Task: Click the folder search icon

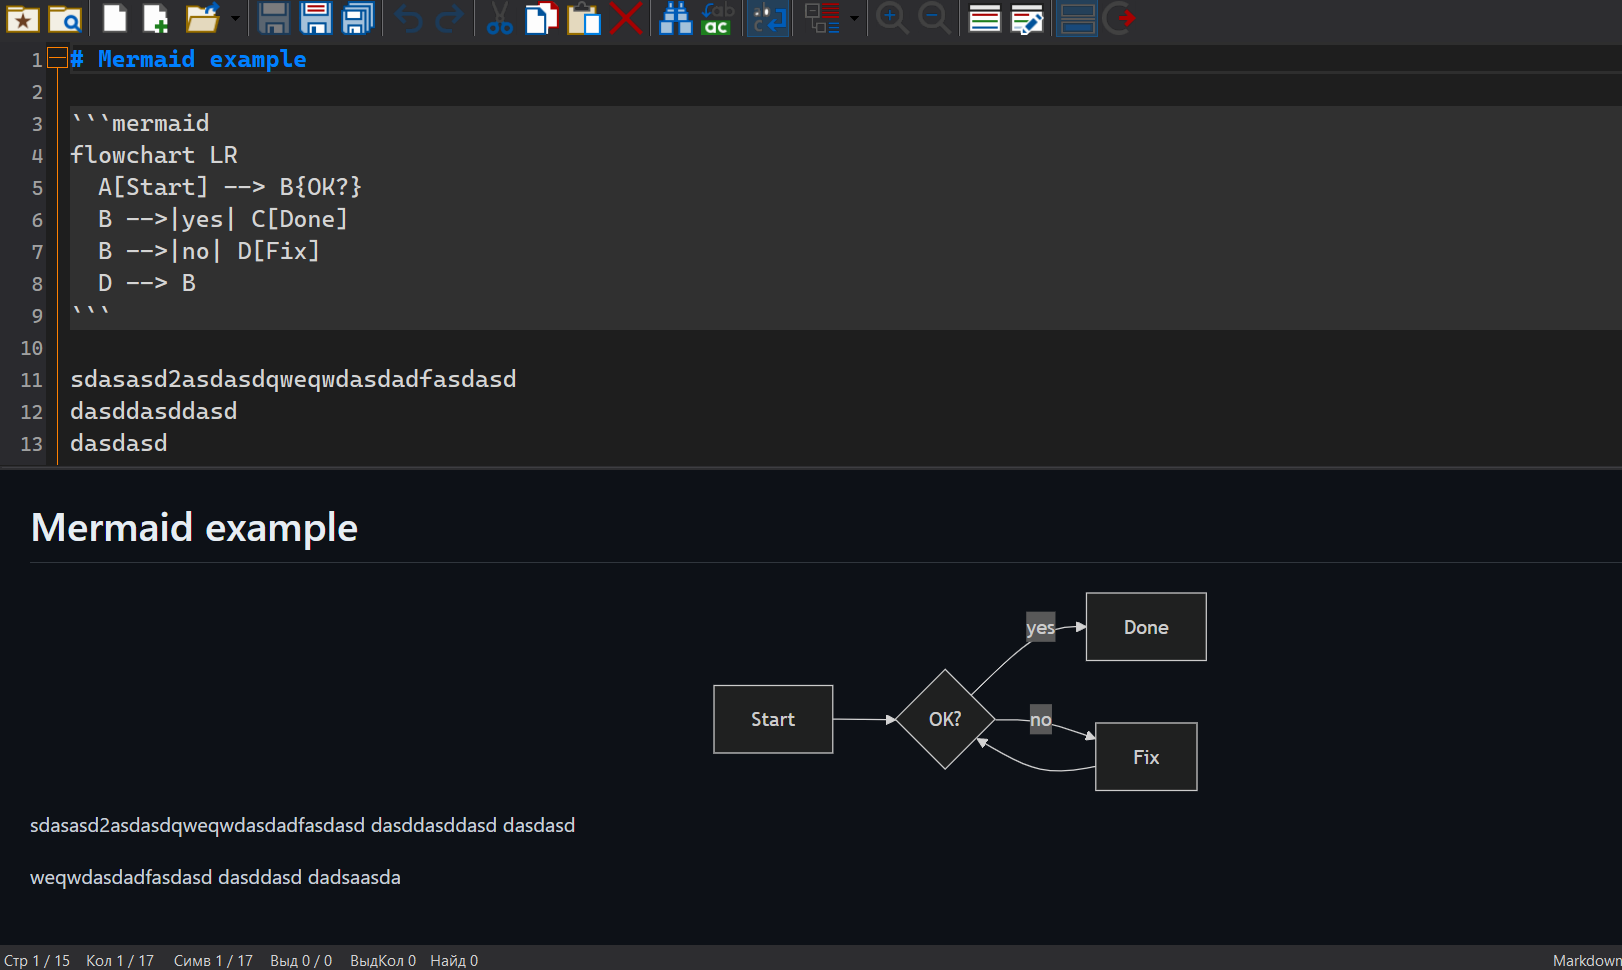Action: point(65,19)
